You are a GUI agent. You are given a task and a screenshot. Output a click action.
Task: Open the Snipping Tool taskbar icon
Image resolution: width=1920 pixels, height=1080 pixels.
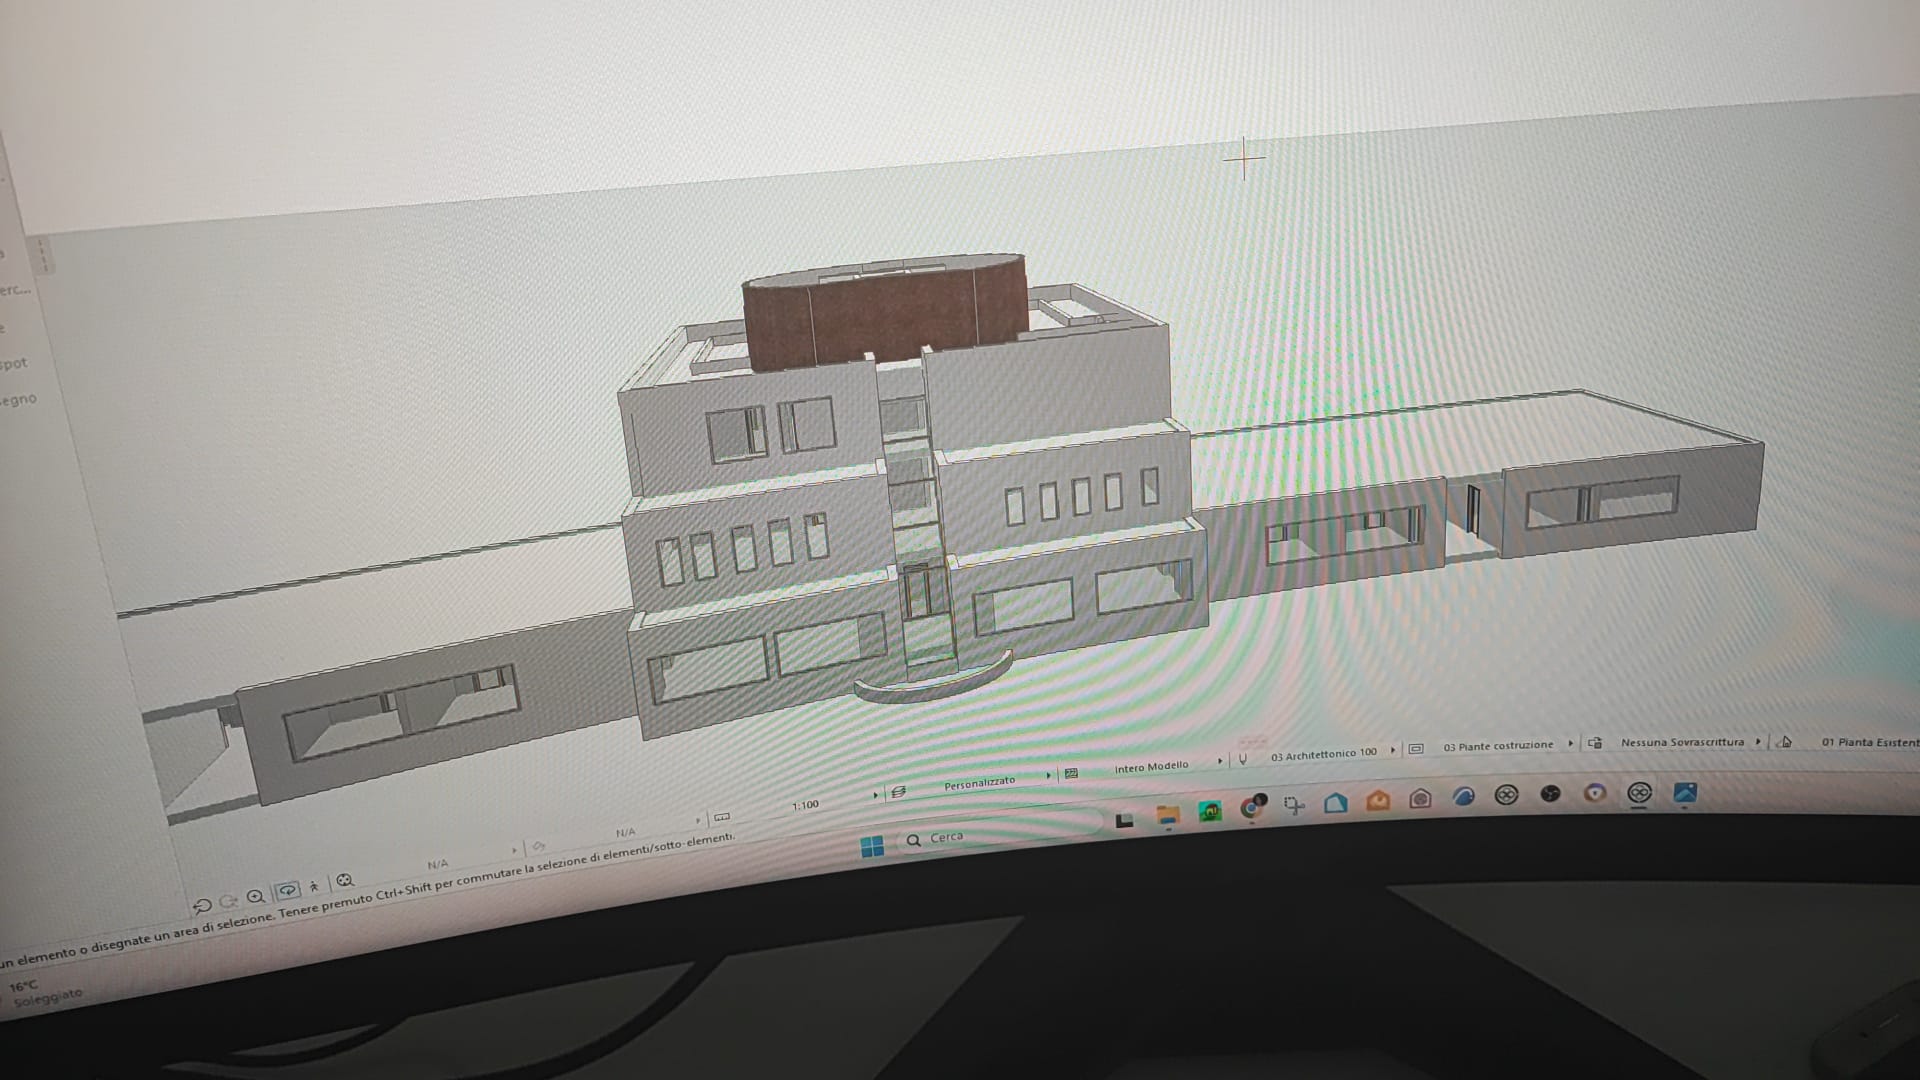tap(1294, 805)
